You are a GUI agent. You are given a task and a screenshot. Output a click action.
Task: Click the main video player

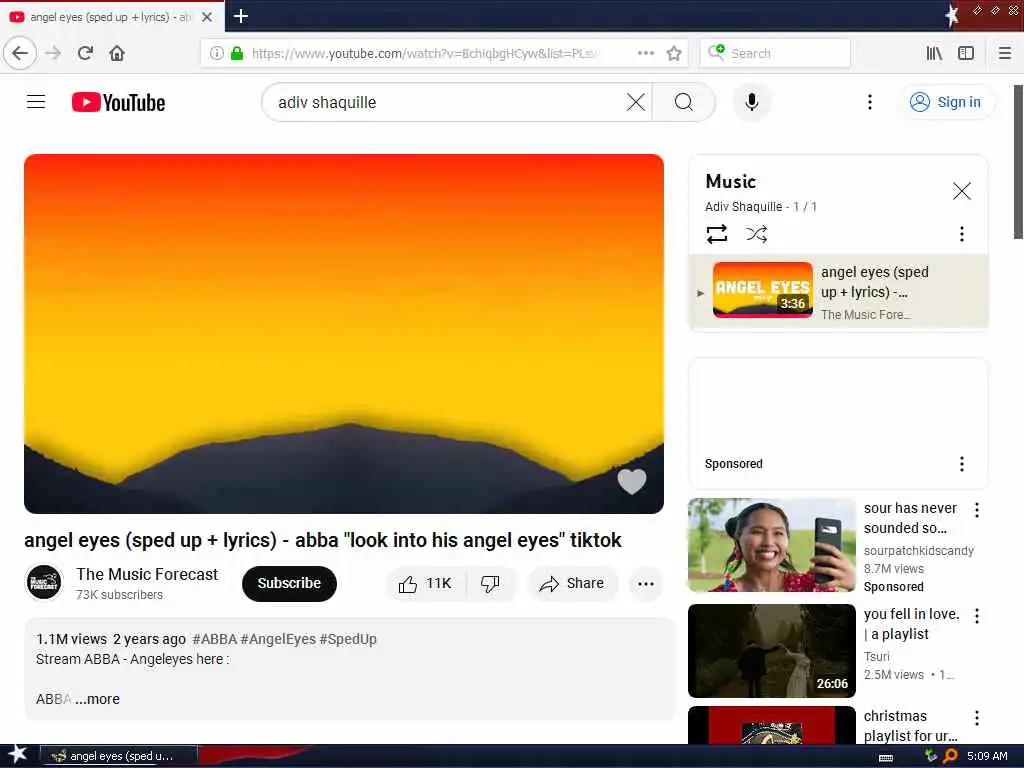point(344,334)
